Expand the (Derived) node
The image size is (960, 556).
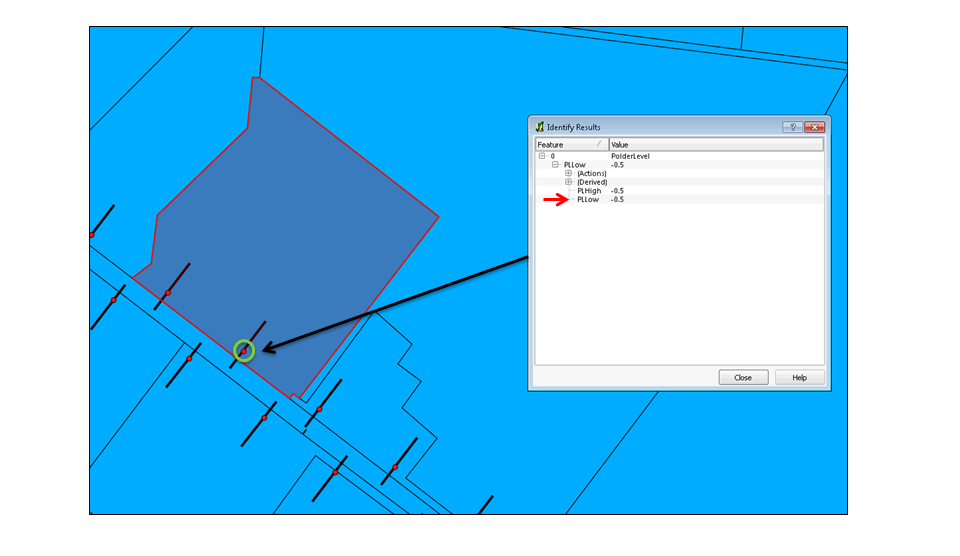pos(568,182)
